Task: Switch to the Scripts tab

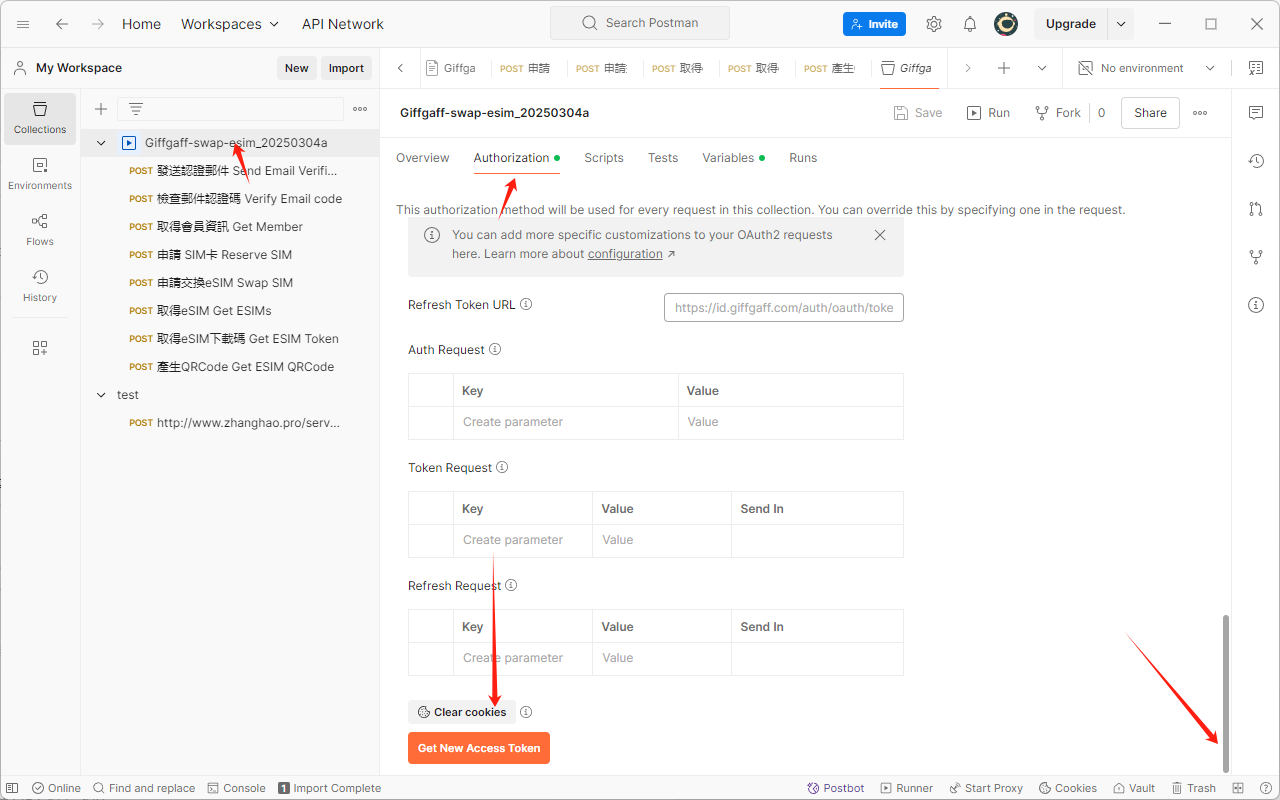Action: tap(603, 158)
